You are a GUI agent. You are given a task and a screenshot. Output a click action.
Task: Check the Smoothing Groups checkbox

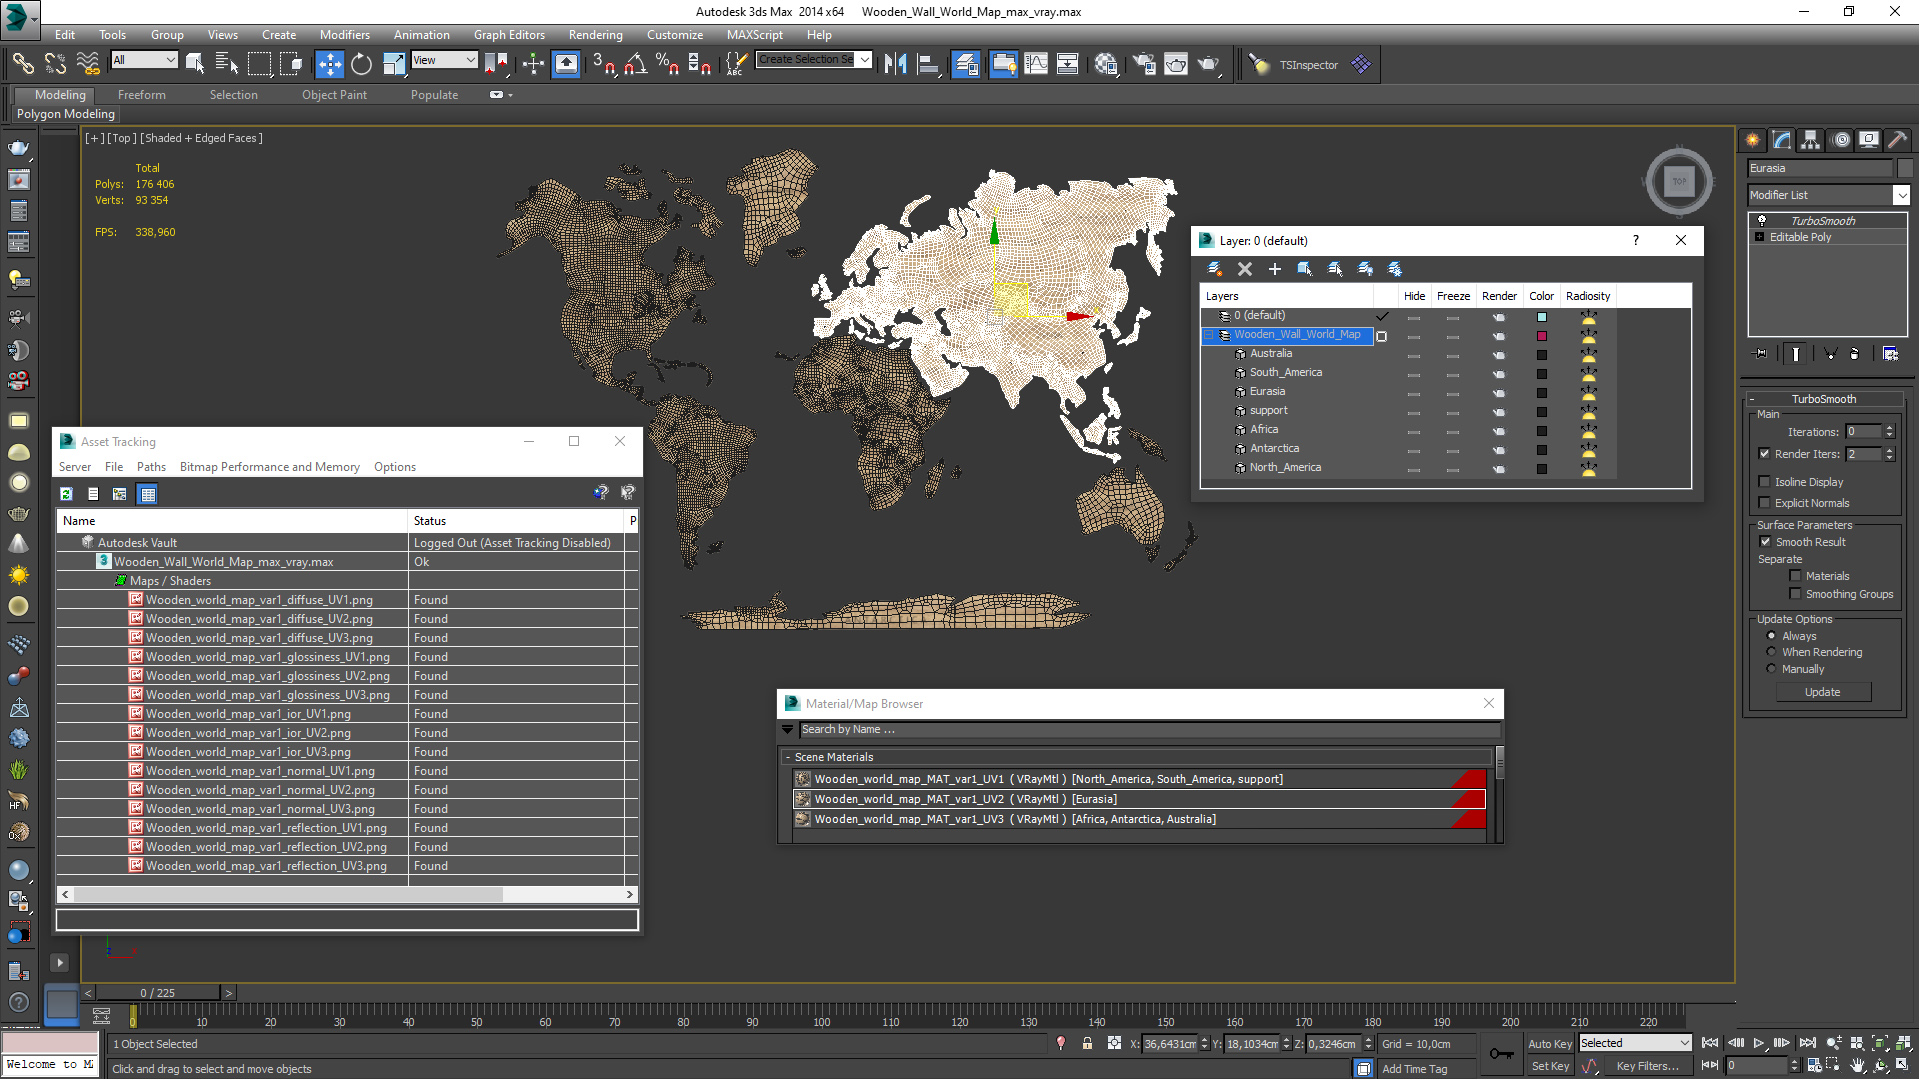pyautogui.click(x=1795, y=594)
